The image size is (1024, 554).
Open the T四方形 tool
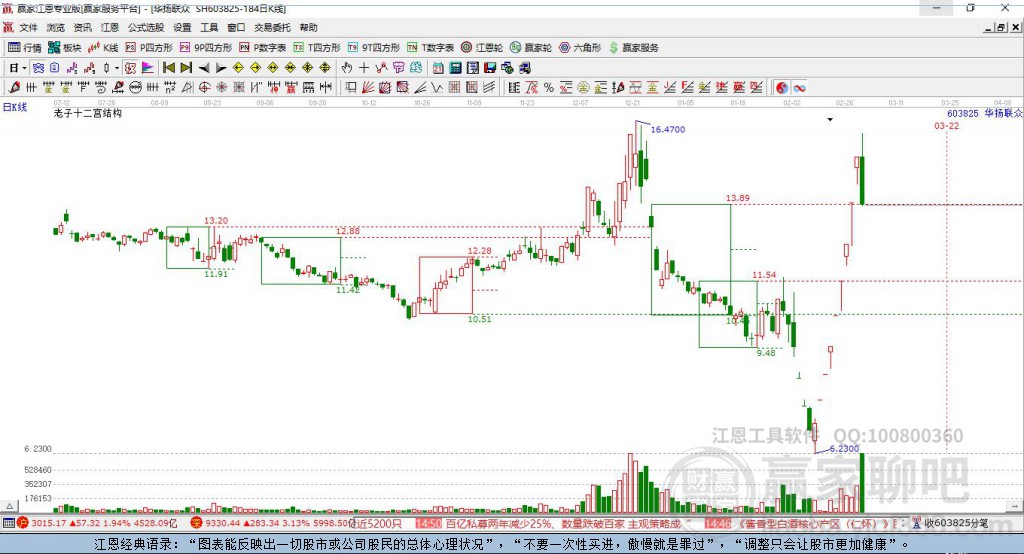pyautogui.click(x=317, y=48)
